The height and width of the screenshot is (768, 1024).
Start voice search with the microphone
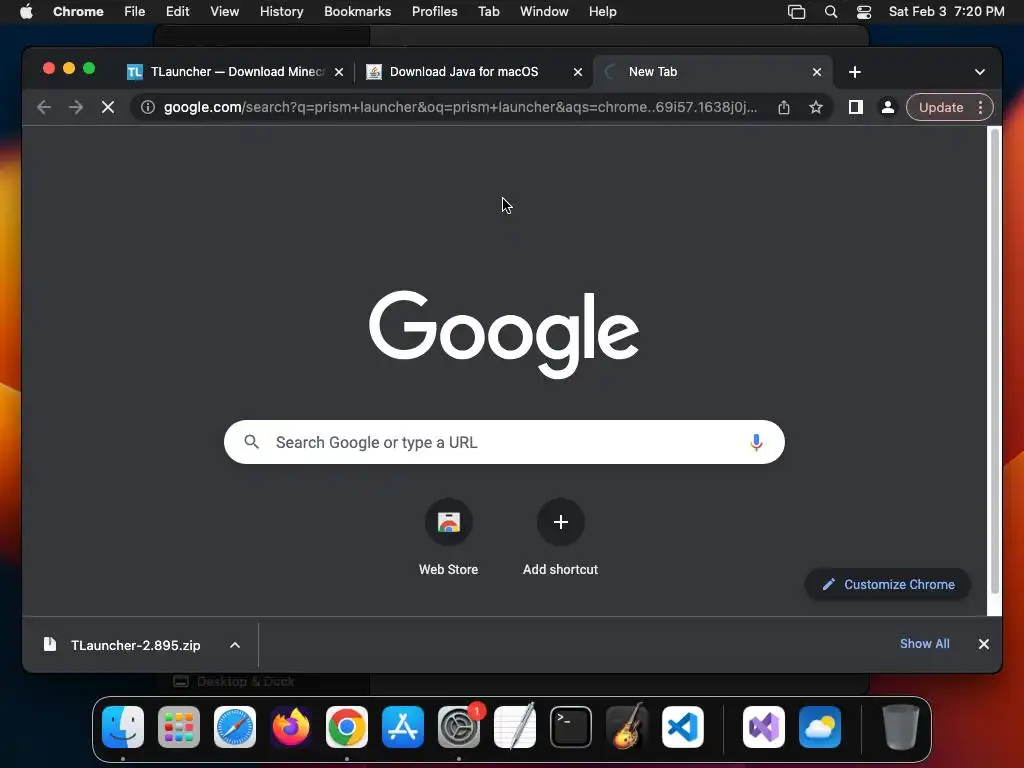click(756, 442)
